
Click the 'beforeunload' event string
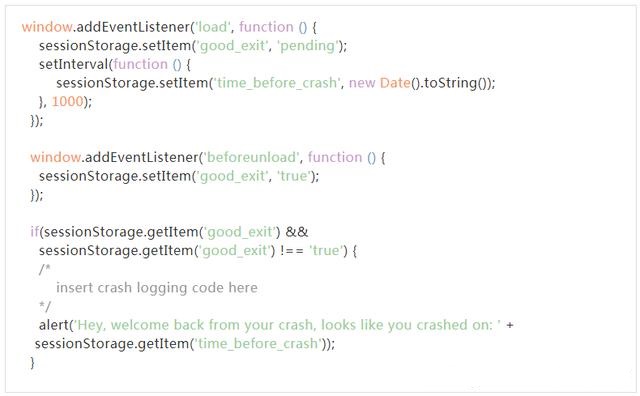tap(251, 157)
